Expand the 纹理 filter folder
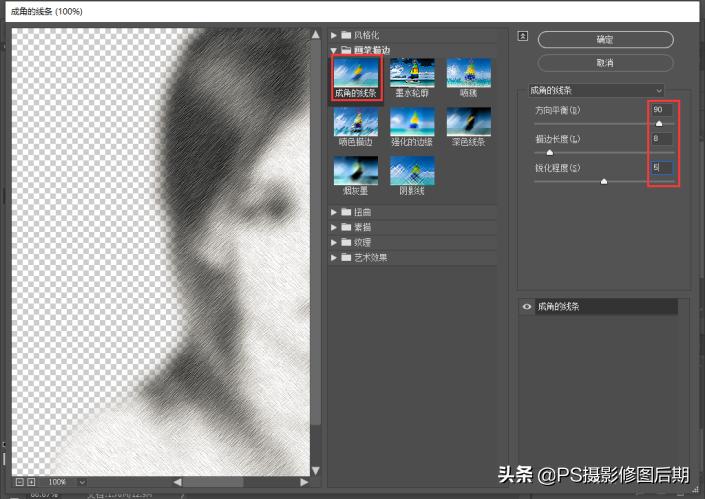The width and height of the screenshot is (705, 499). (x=334, y=243)
